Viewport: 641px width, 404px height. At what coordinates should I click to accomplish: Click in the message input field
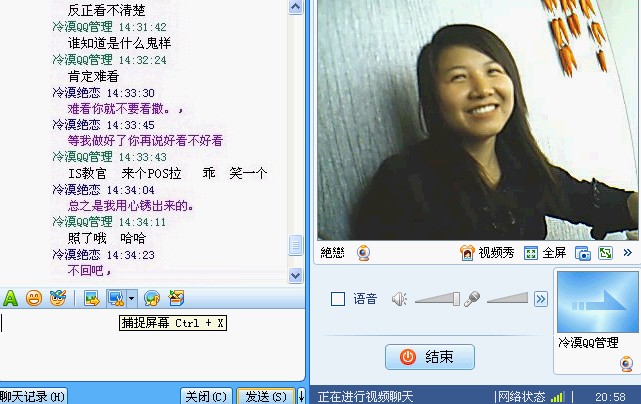click(152, 346)
